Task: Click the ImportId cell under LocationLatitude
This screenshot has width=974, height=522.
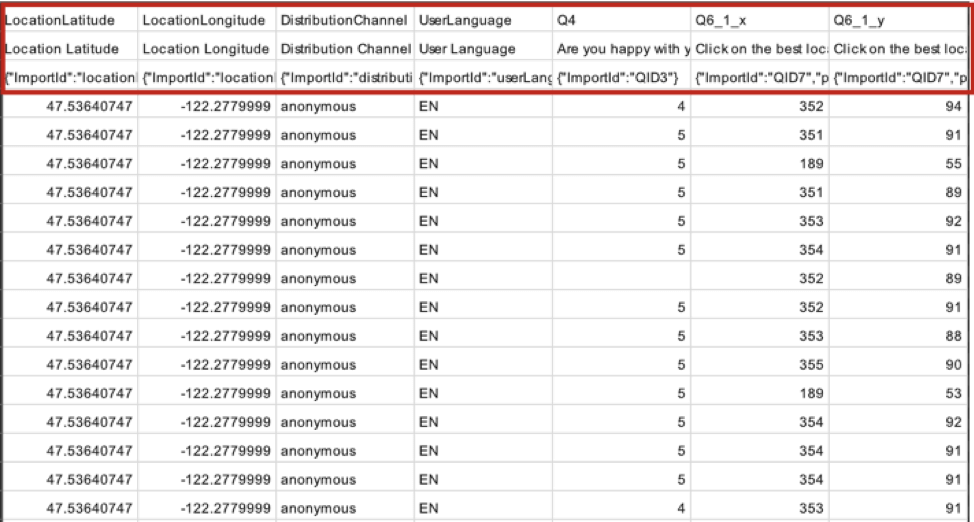Action: point(70,78)
